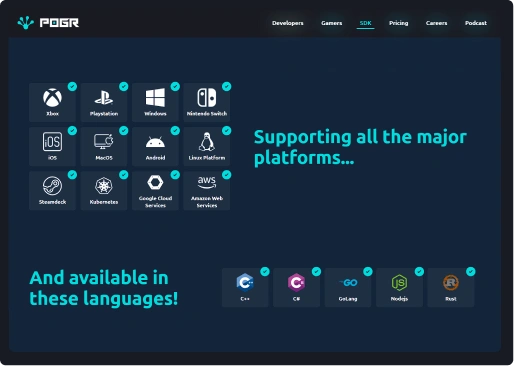This screenshot has height=366, width=514.
Task: Click the 'And available in these languages!' heading
Action: pos(103,288)
